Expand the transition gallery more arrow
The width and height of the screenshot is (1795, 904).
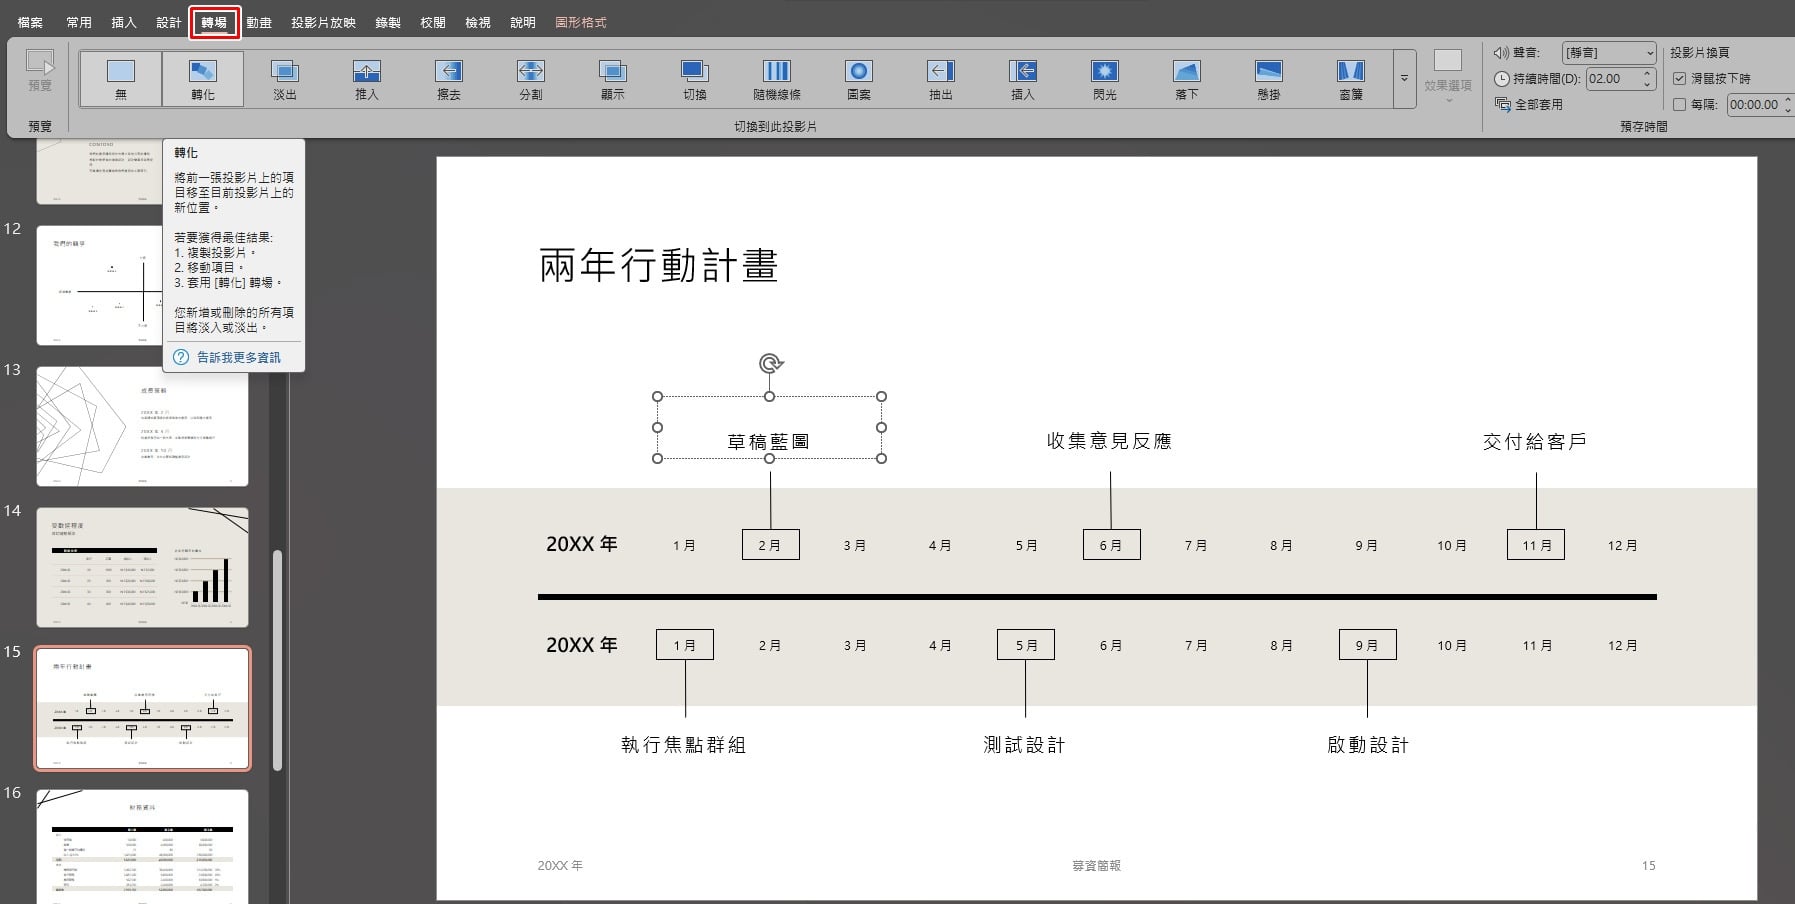click(x=1404, y=79)
